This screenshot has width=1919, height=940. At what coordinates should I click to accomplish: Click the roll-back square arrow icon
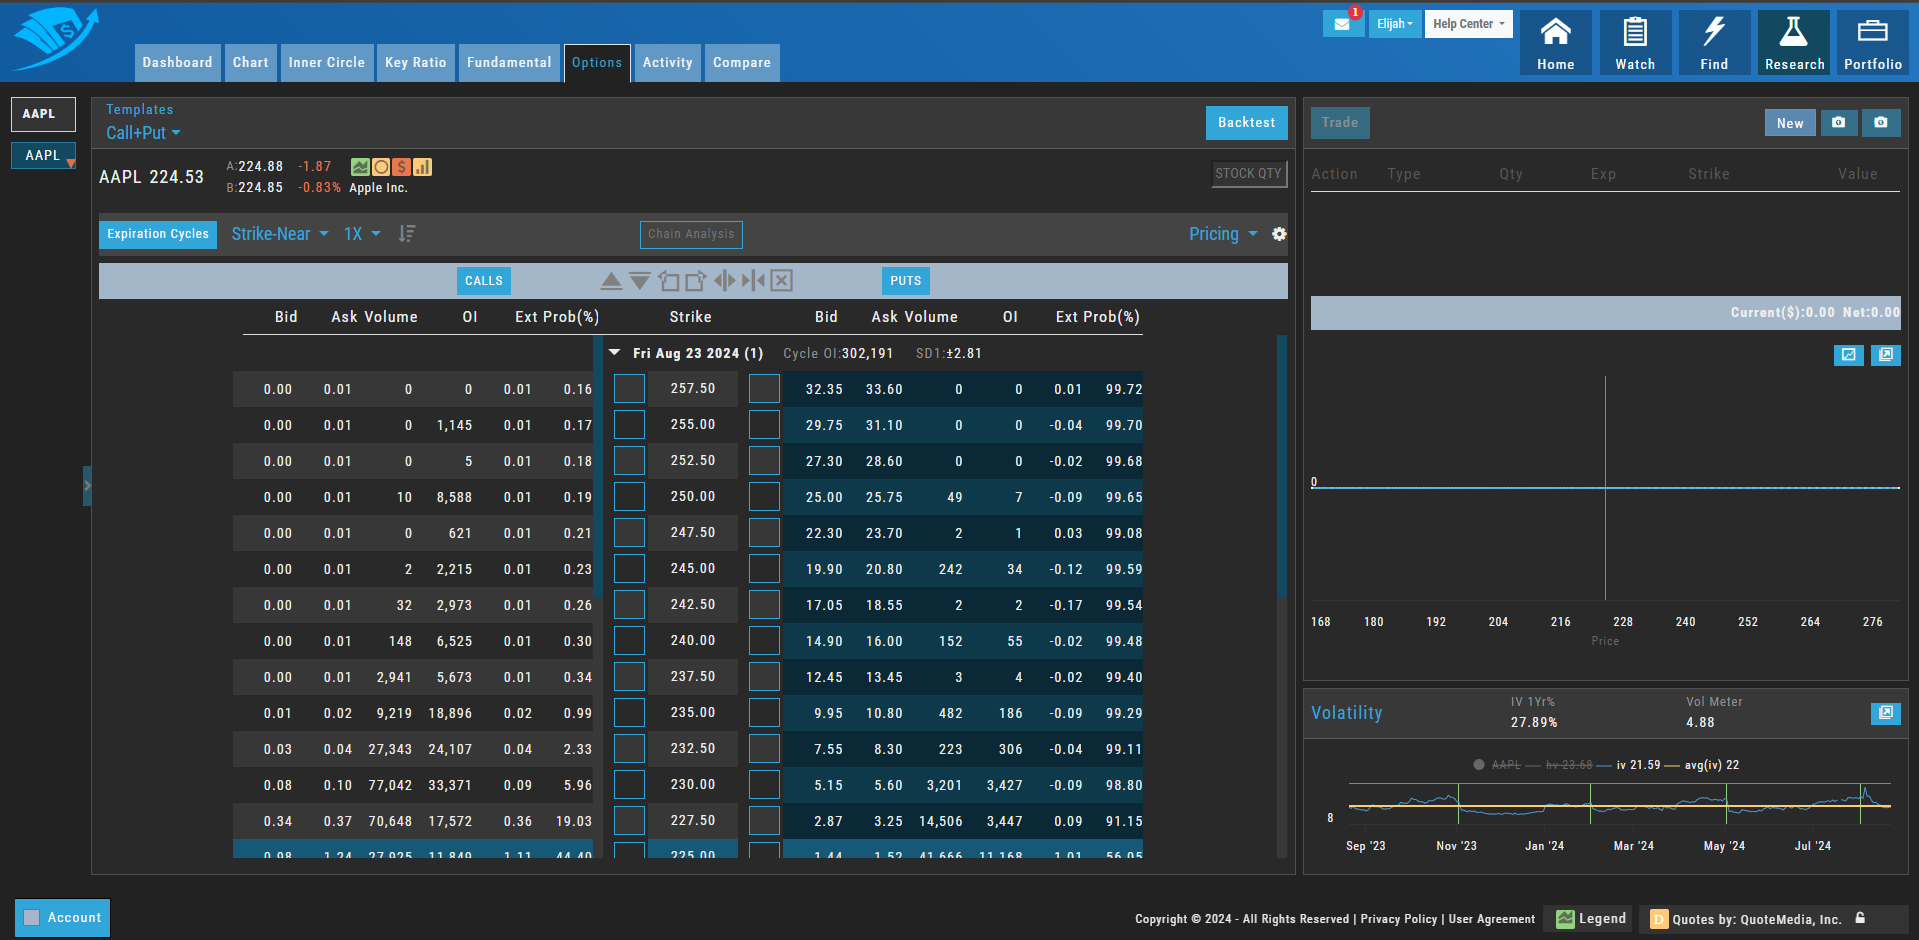669,281
